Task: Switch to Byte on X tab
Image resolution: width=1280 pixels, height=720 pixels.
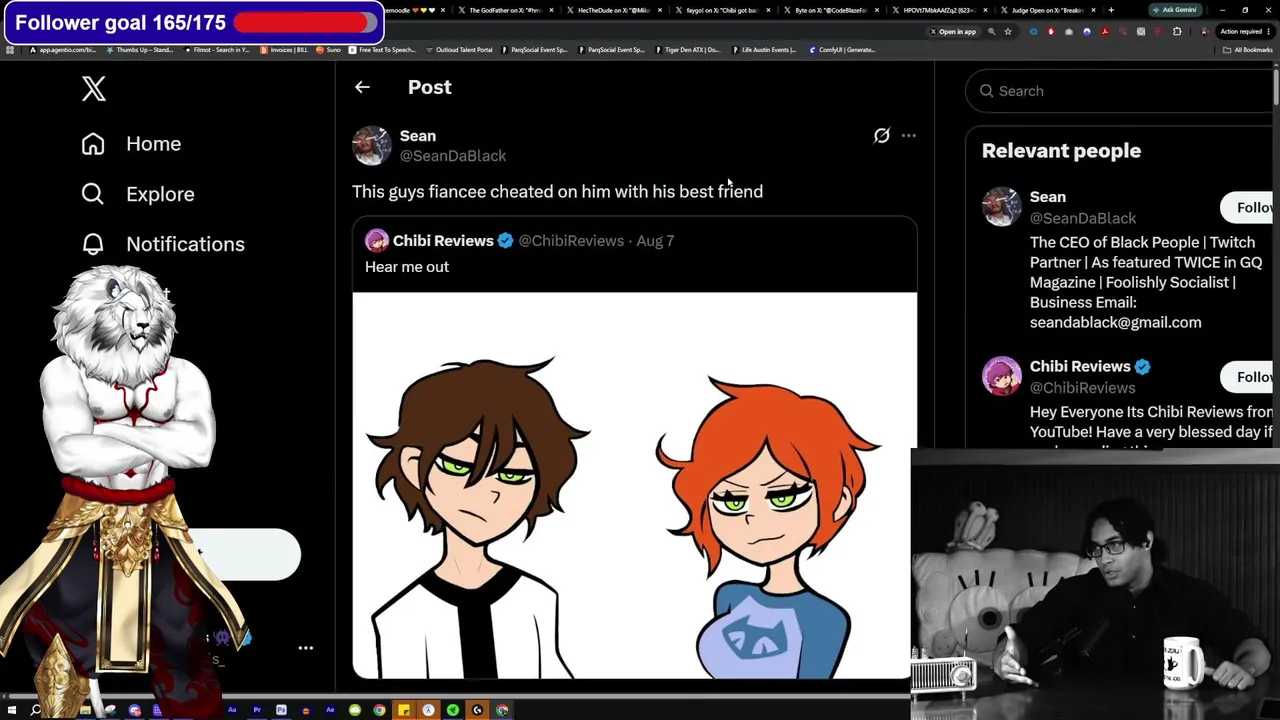Action: tap(830, 10)
